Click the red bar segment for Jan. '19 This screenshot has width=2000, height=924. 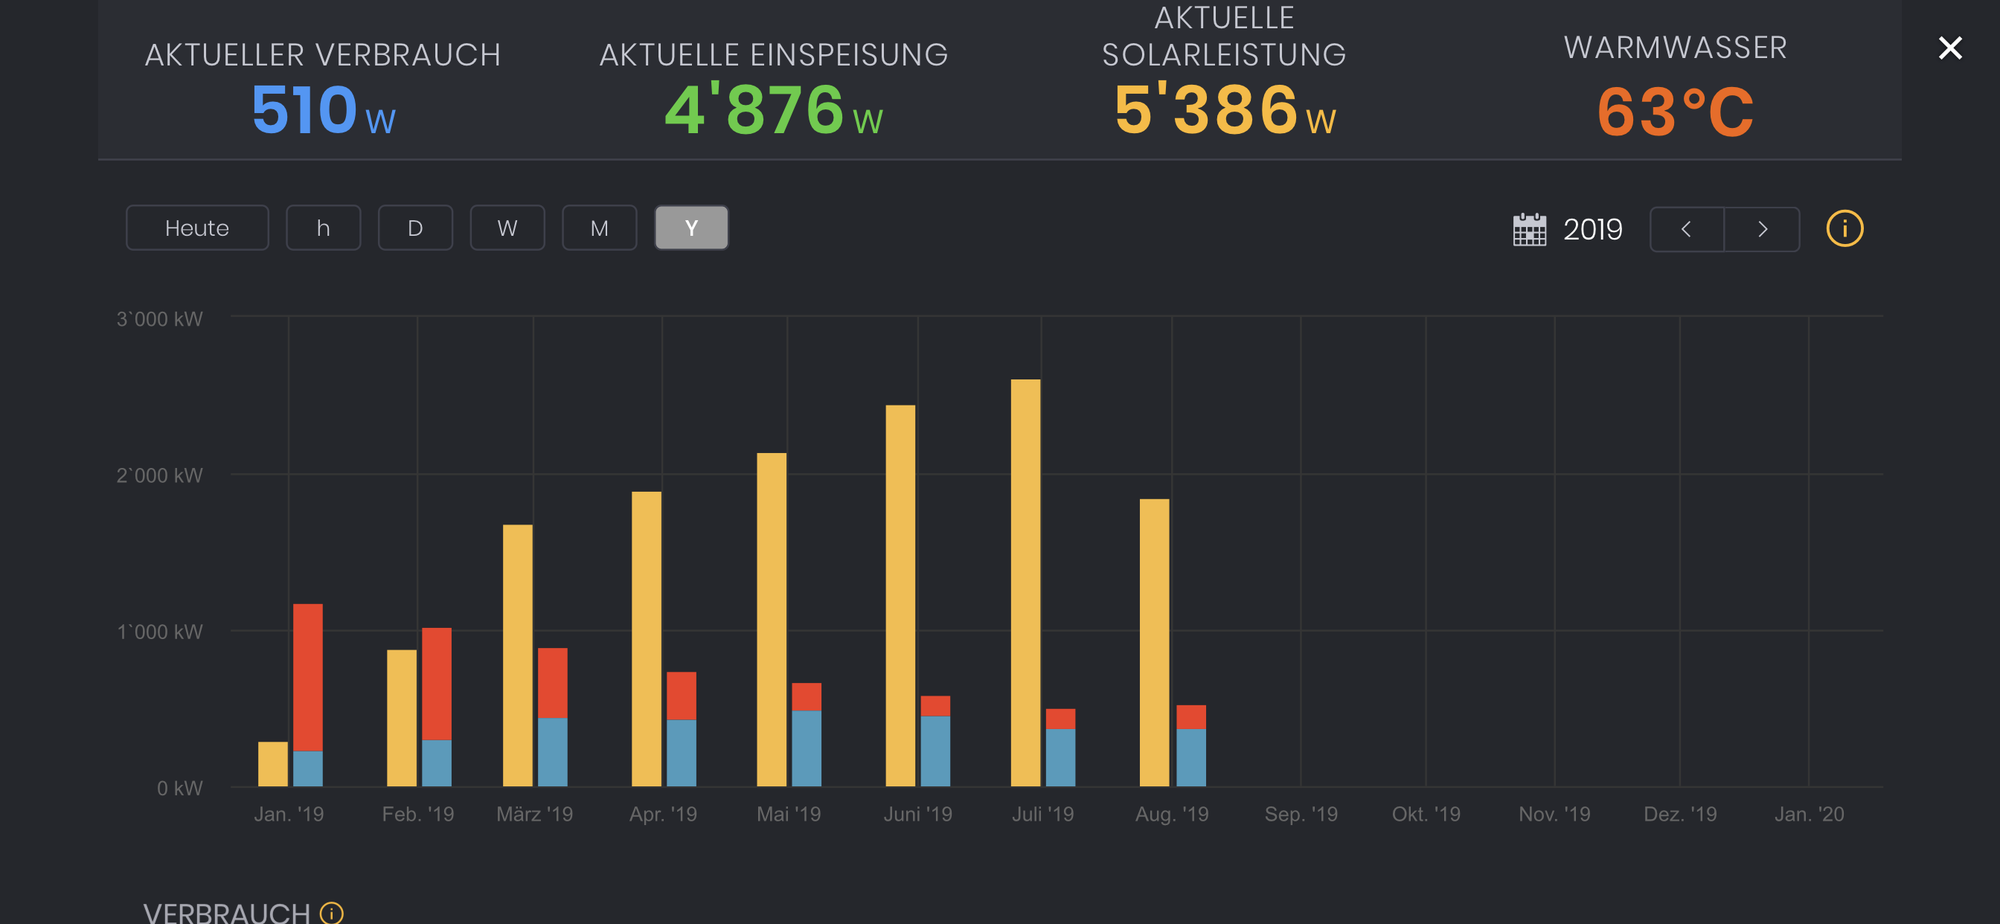click(308, 677)
